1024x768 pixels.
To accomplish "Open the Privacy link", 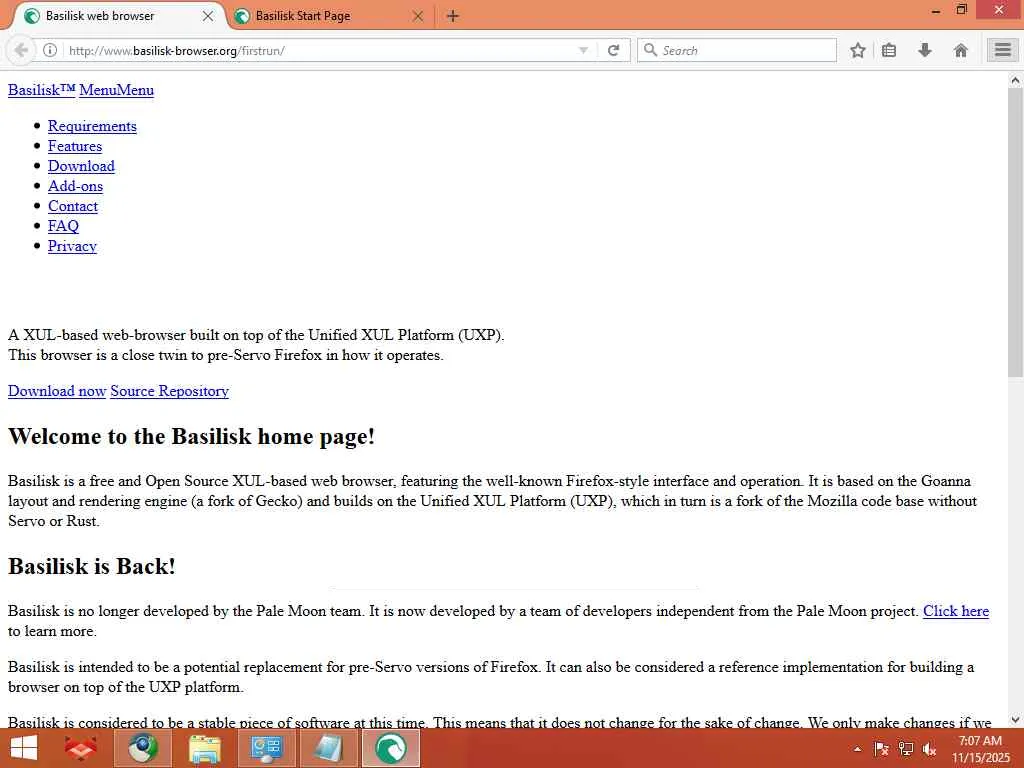I will click(72, 246).
